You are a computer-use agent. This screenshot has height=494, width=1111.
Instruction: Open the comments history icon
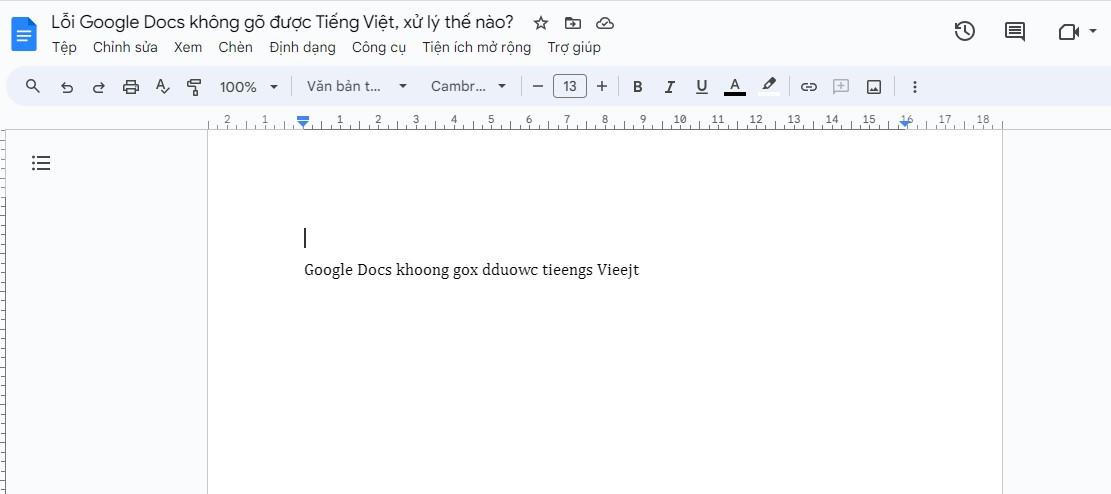[x=1015, y=31]
